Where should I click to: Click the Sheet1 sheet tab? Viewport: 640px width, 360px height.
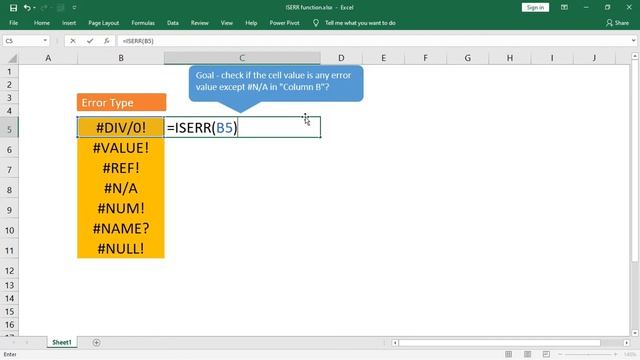click(62, 342)
